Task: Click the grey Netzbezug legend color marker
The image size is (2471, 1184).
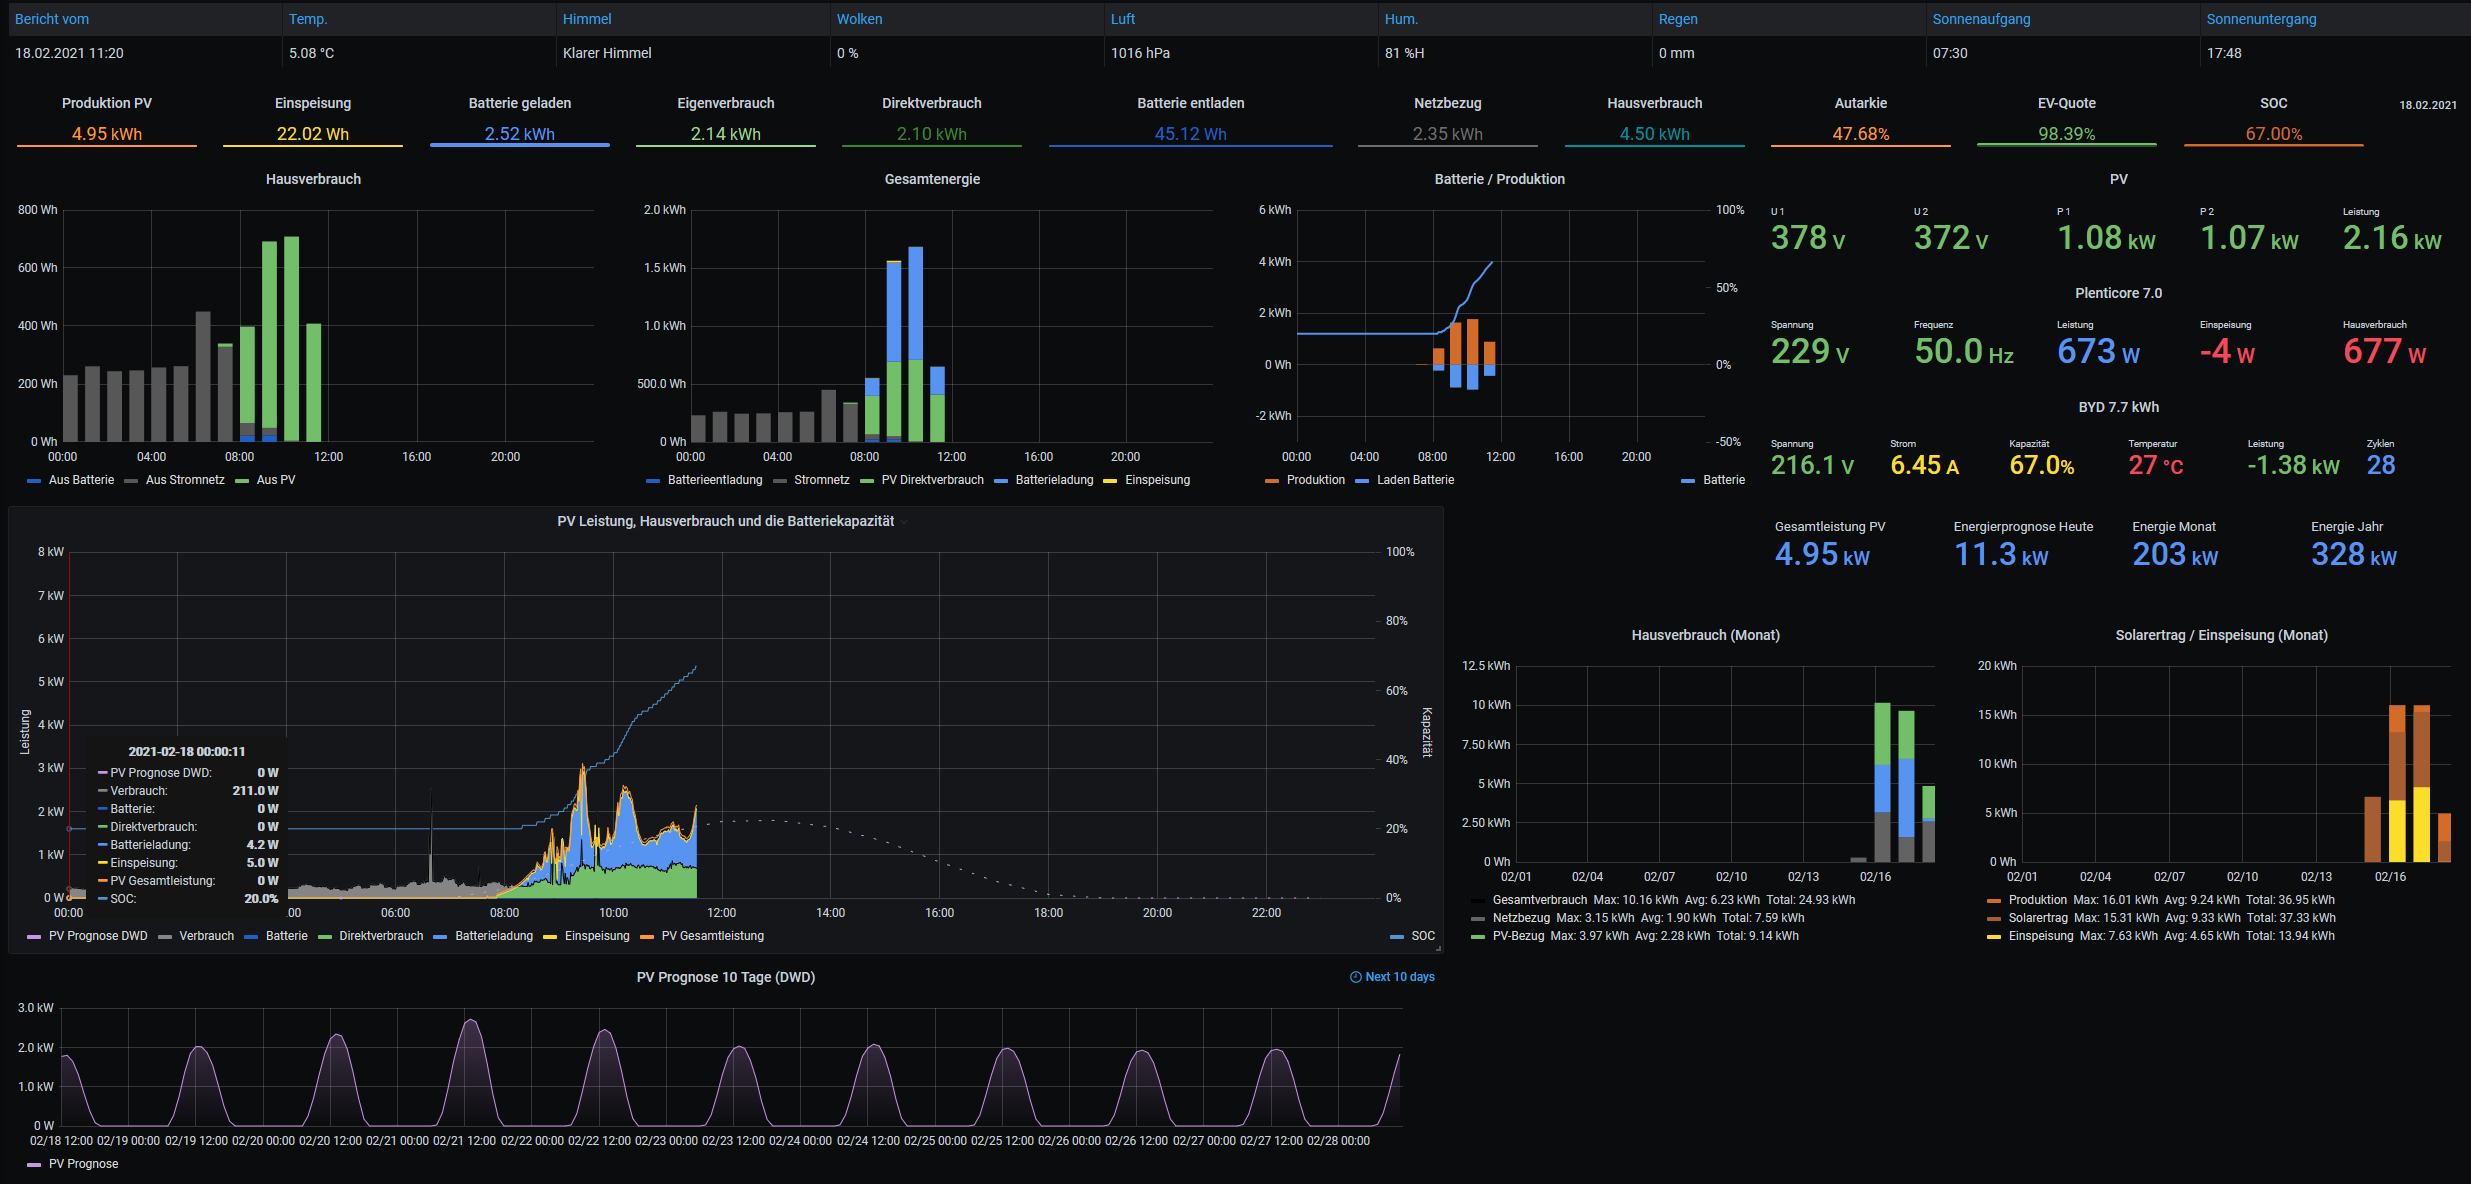Action: 1478,919
